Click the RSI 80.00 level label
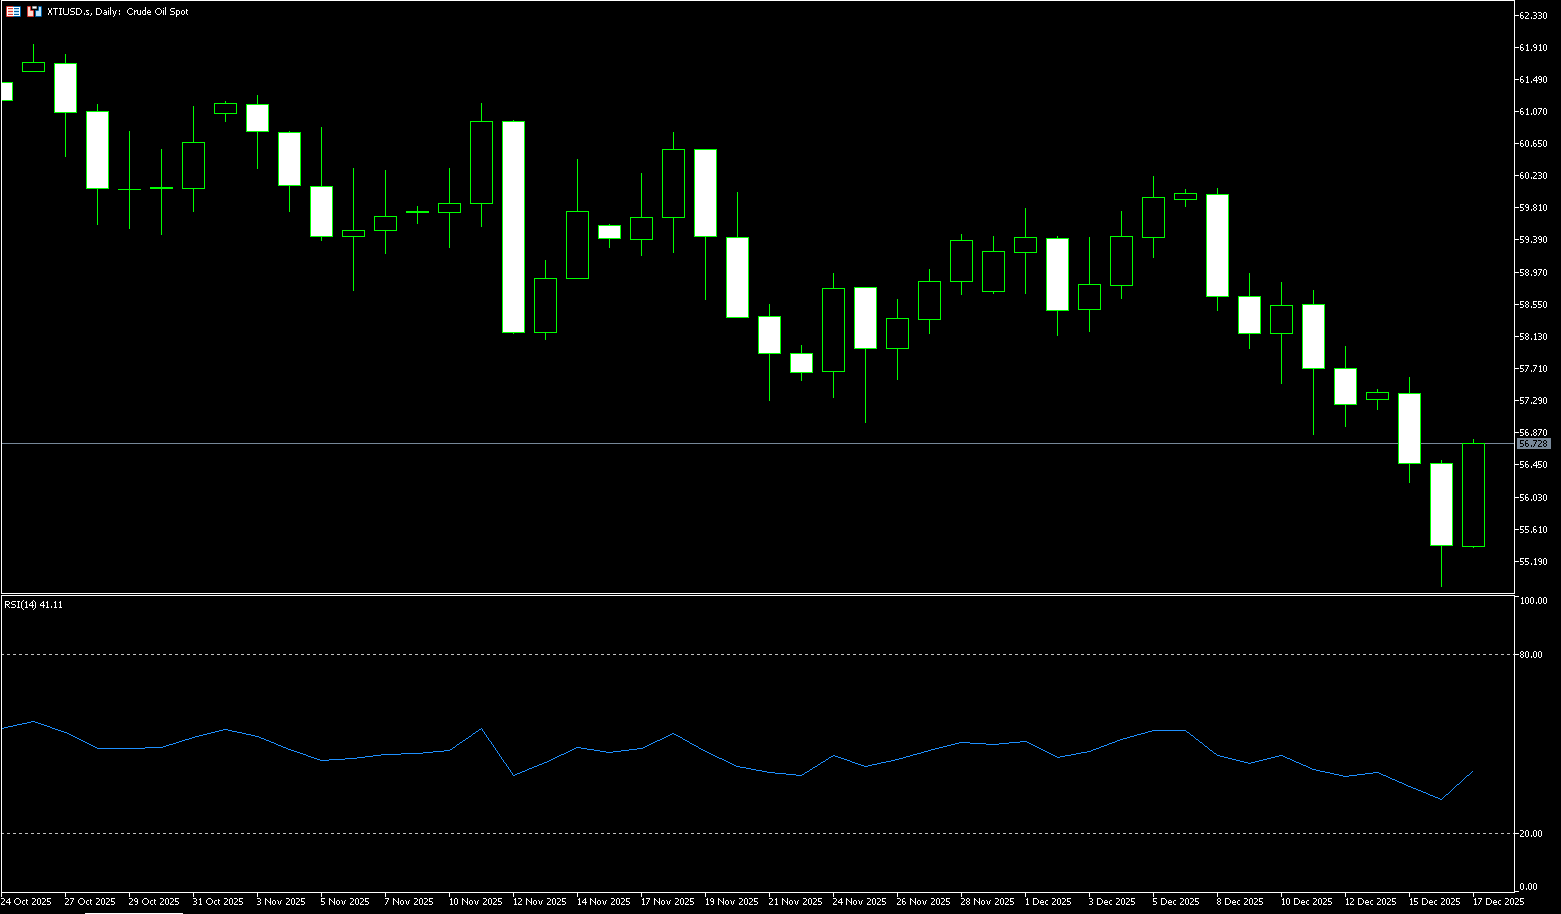Screen dimensions: 1561x914 click(x=1531, y=655)
